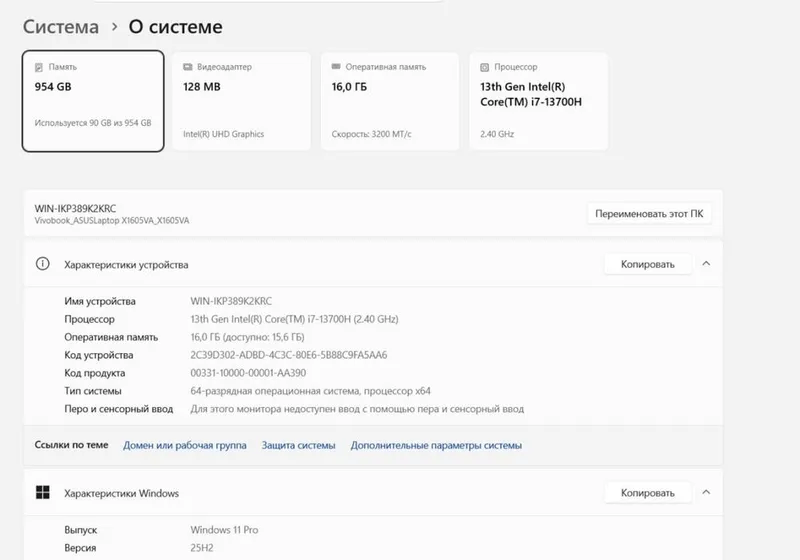Select the 64-разрядная операционная система value
800x560 pixels.
[x=311, y=391]
